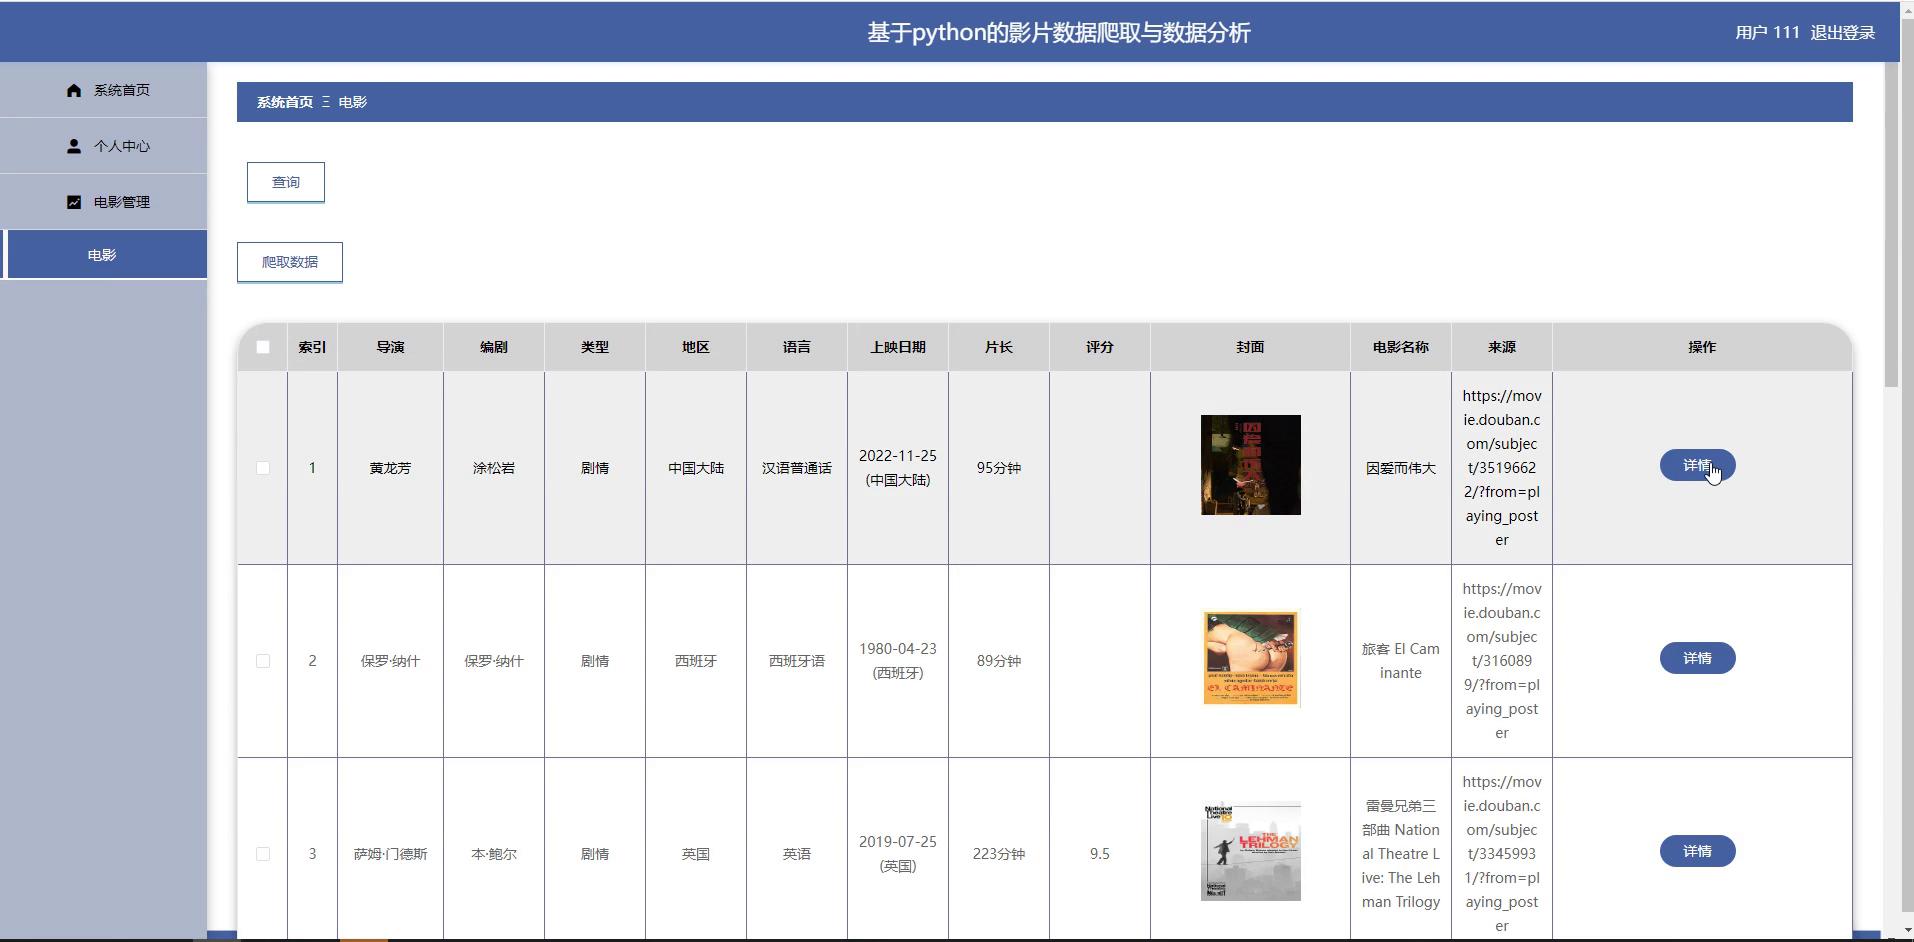The height and width of the screenshot is (942, 1914).
Task: Check the checkbox for row 2 保罗·纳什
Action: (263, 661)
